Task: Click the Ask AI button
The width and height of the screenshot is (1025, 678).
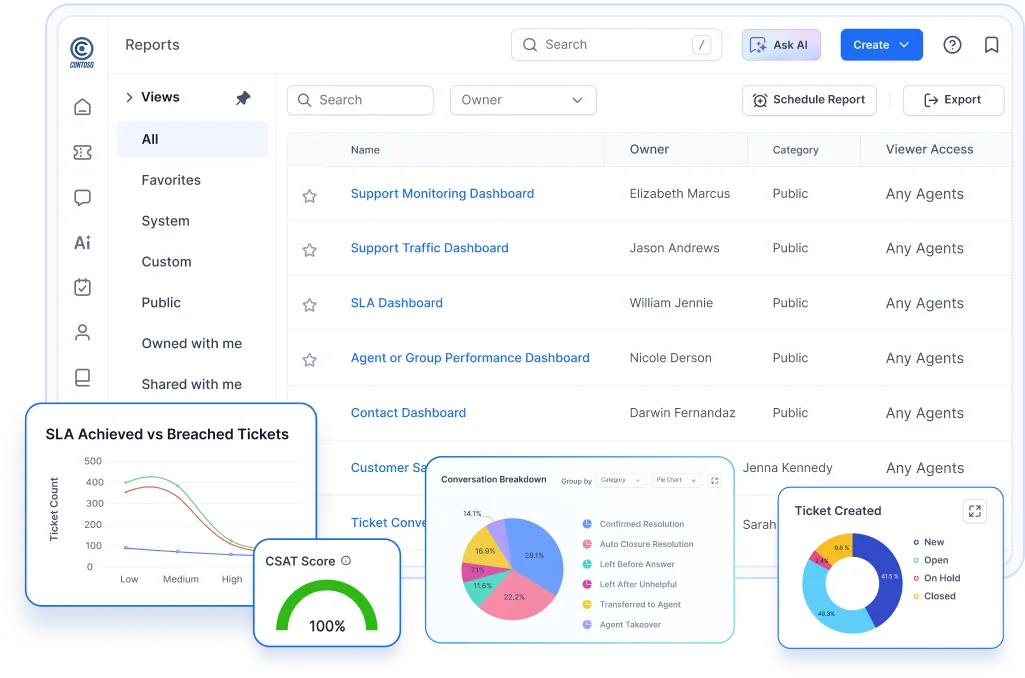Action: pyautogui.click(x=781, y=44)
